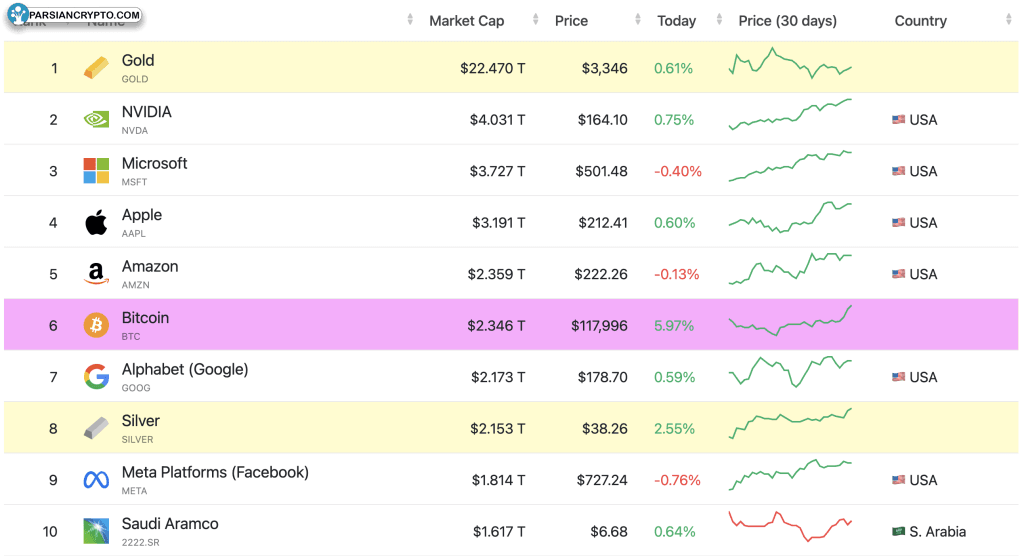The height and width of the screenshot is (556, 1024).
Task: Sort by Country column header
Action: tap(920, 21)
